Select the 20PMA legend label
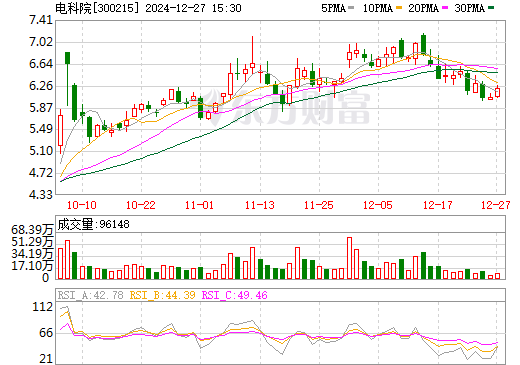 coord(423,8)
